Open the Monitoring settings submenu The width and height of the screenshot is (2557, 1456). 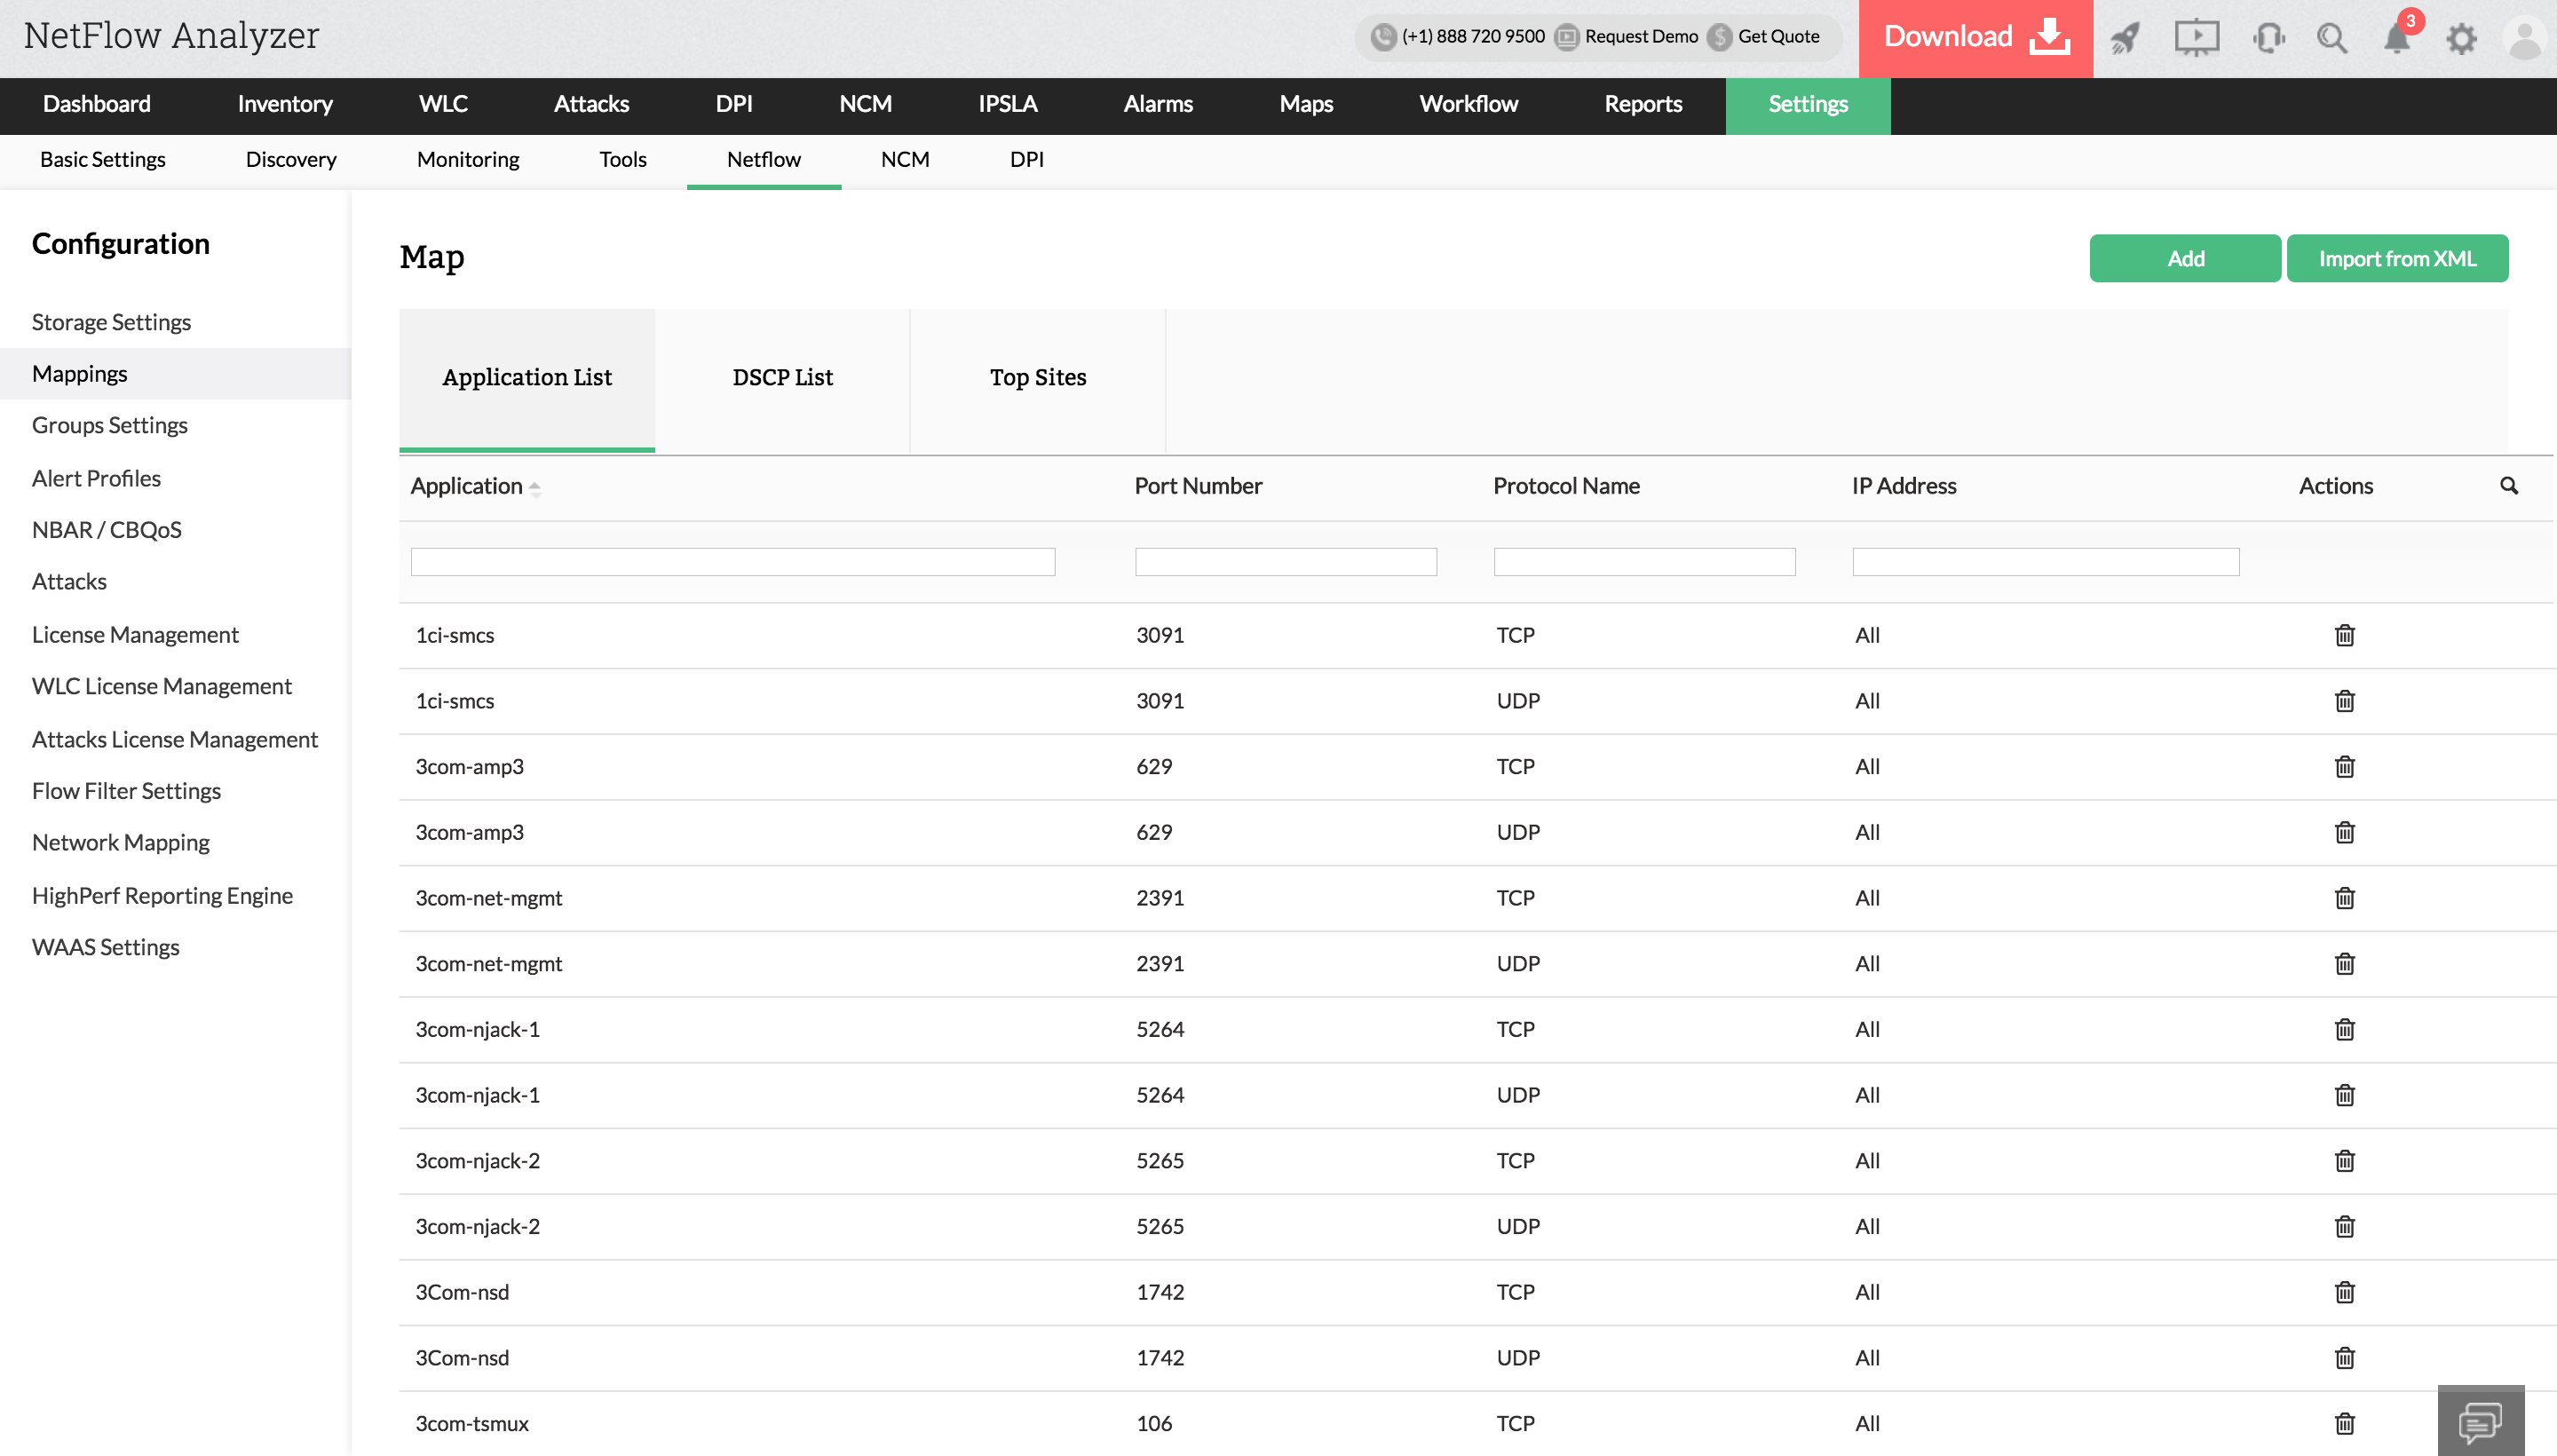[467, 160]
